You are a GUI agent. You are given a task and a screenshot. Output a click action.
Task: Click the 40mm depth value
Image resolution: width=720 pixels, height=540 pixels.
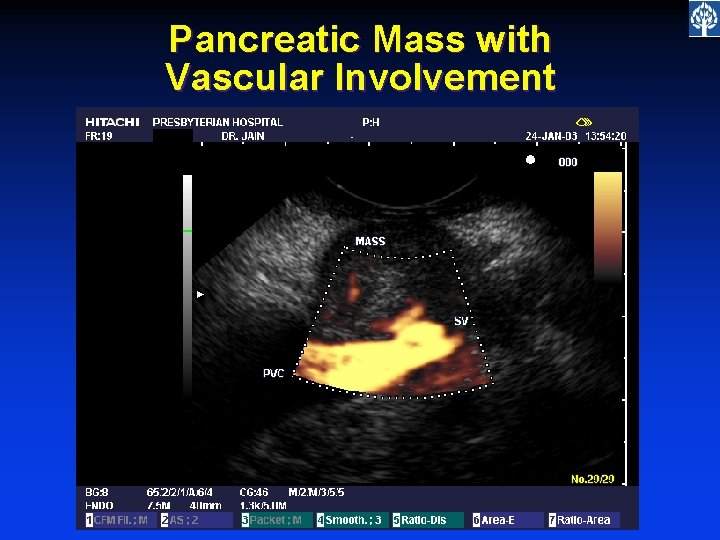pos(205,506)
